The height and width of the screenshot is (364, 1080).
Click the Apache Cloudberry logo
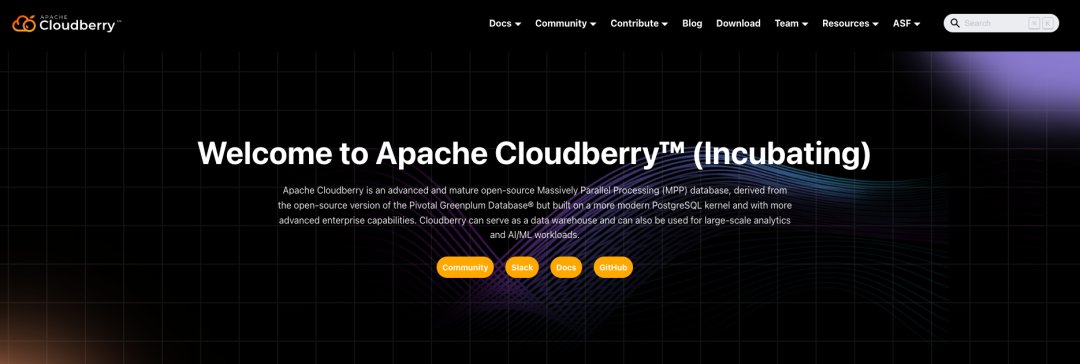pos(67,23)
